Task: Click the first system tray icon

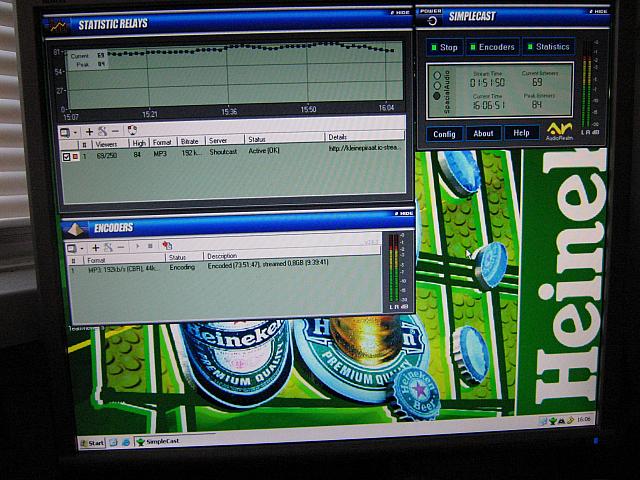Action: click(544, 421)
